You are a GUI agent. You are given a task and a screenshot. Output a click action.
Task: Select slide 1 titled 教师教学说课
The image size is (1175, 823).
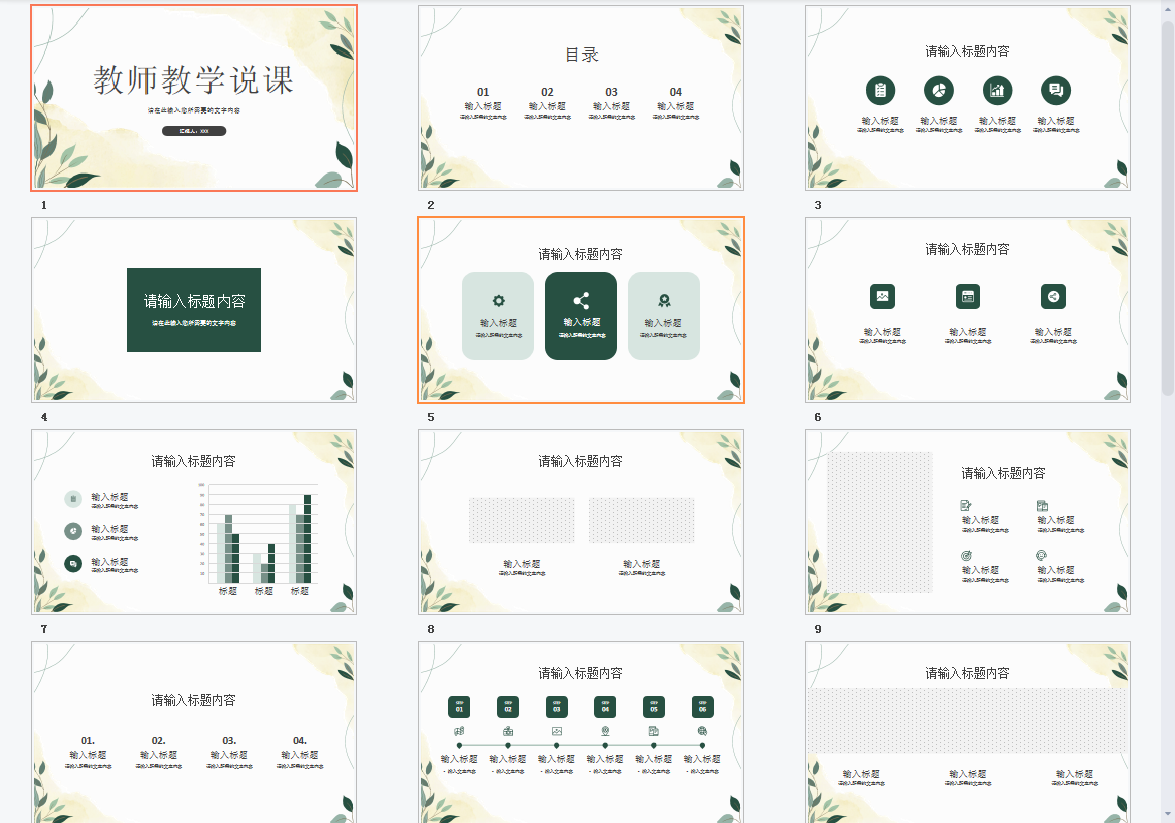click(194, 98)
